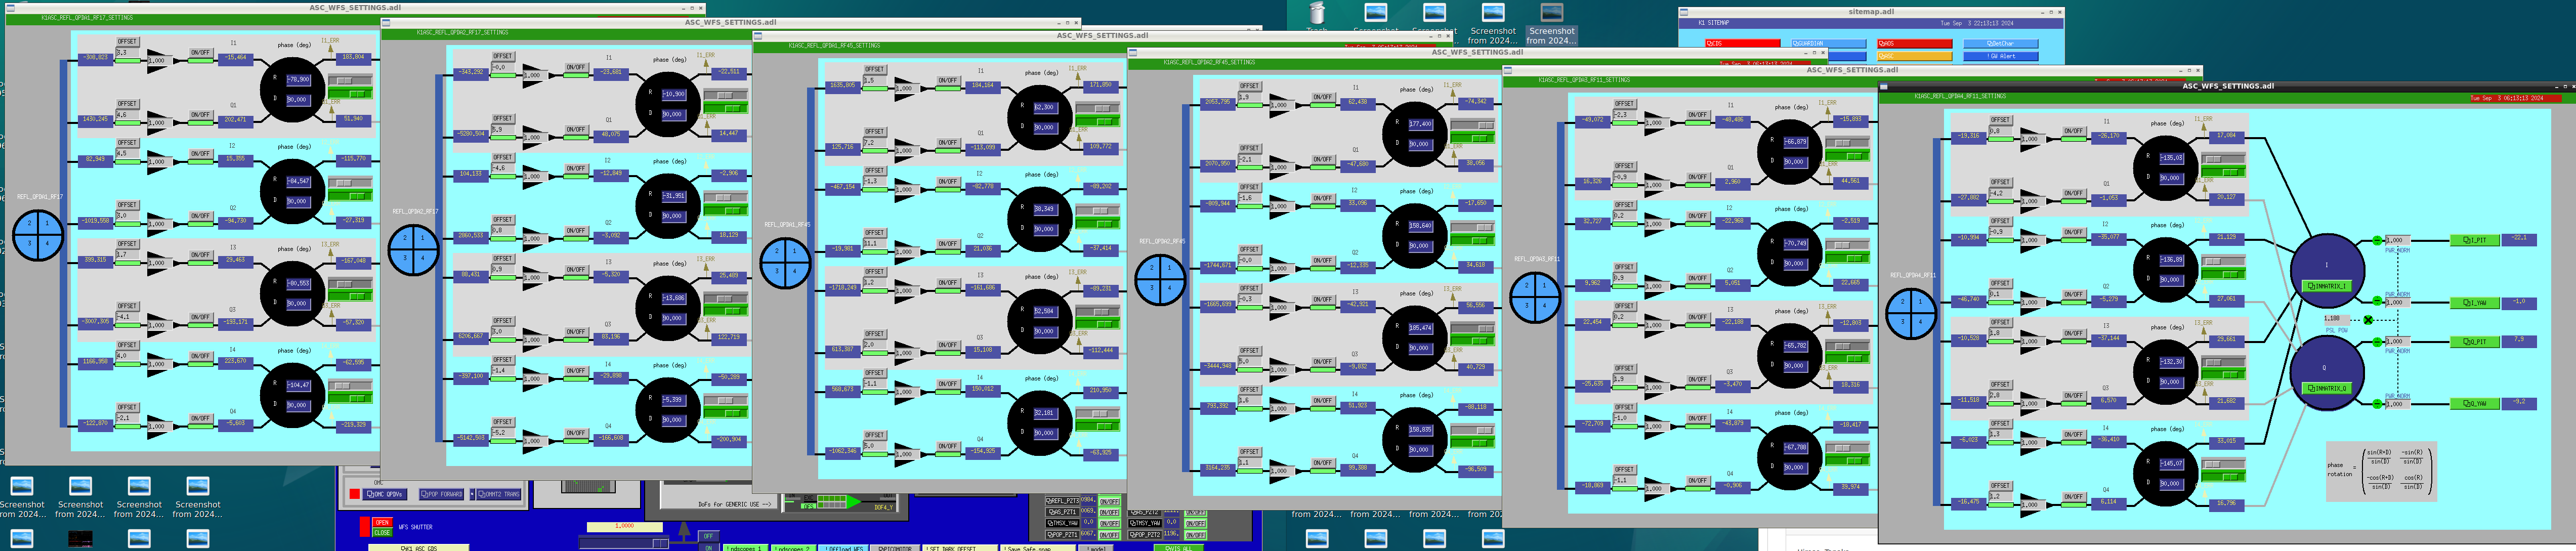This screenshot has width=2576, height=551.
Task: Click the REFL_QPDA2_RF45 quadrant photodiode circle
Action: 1160,280
